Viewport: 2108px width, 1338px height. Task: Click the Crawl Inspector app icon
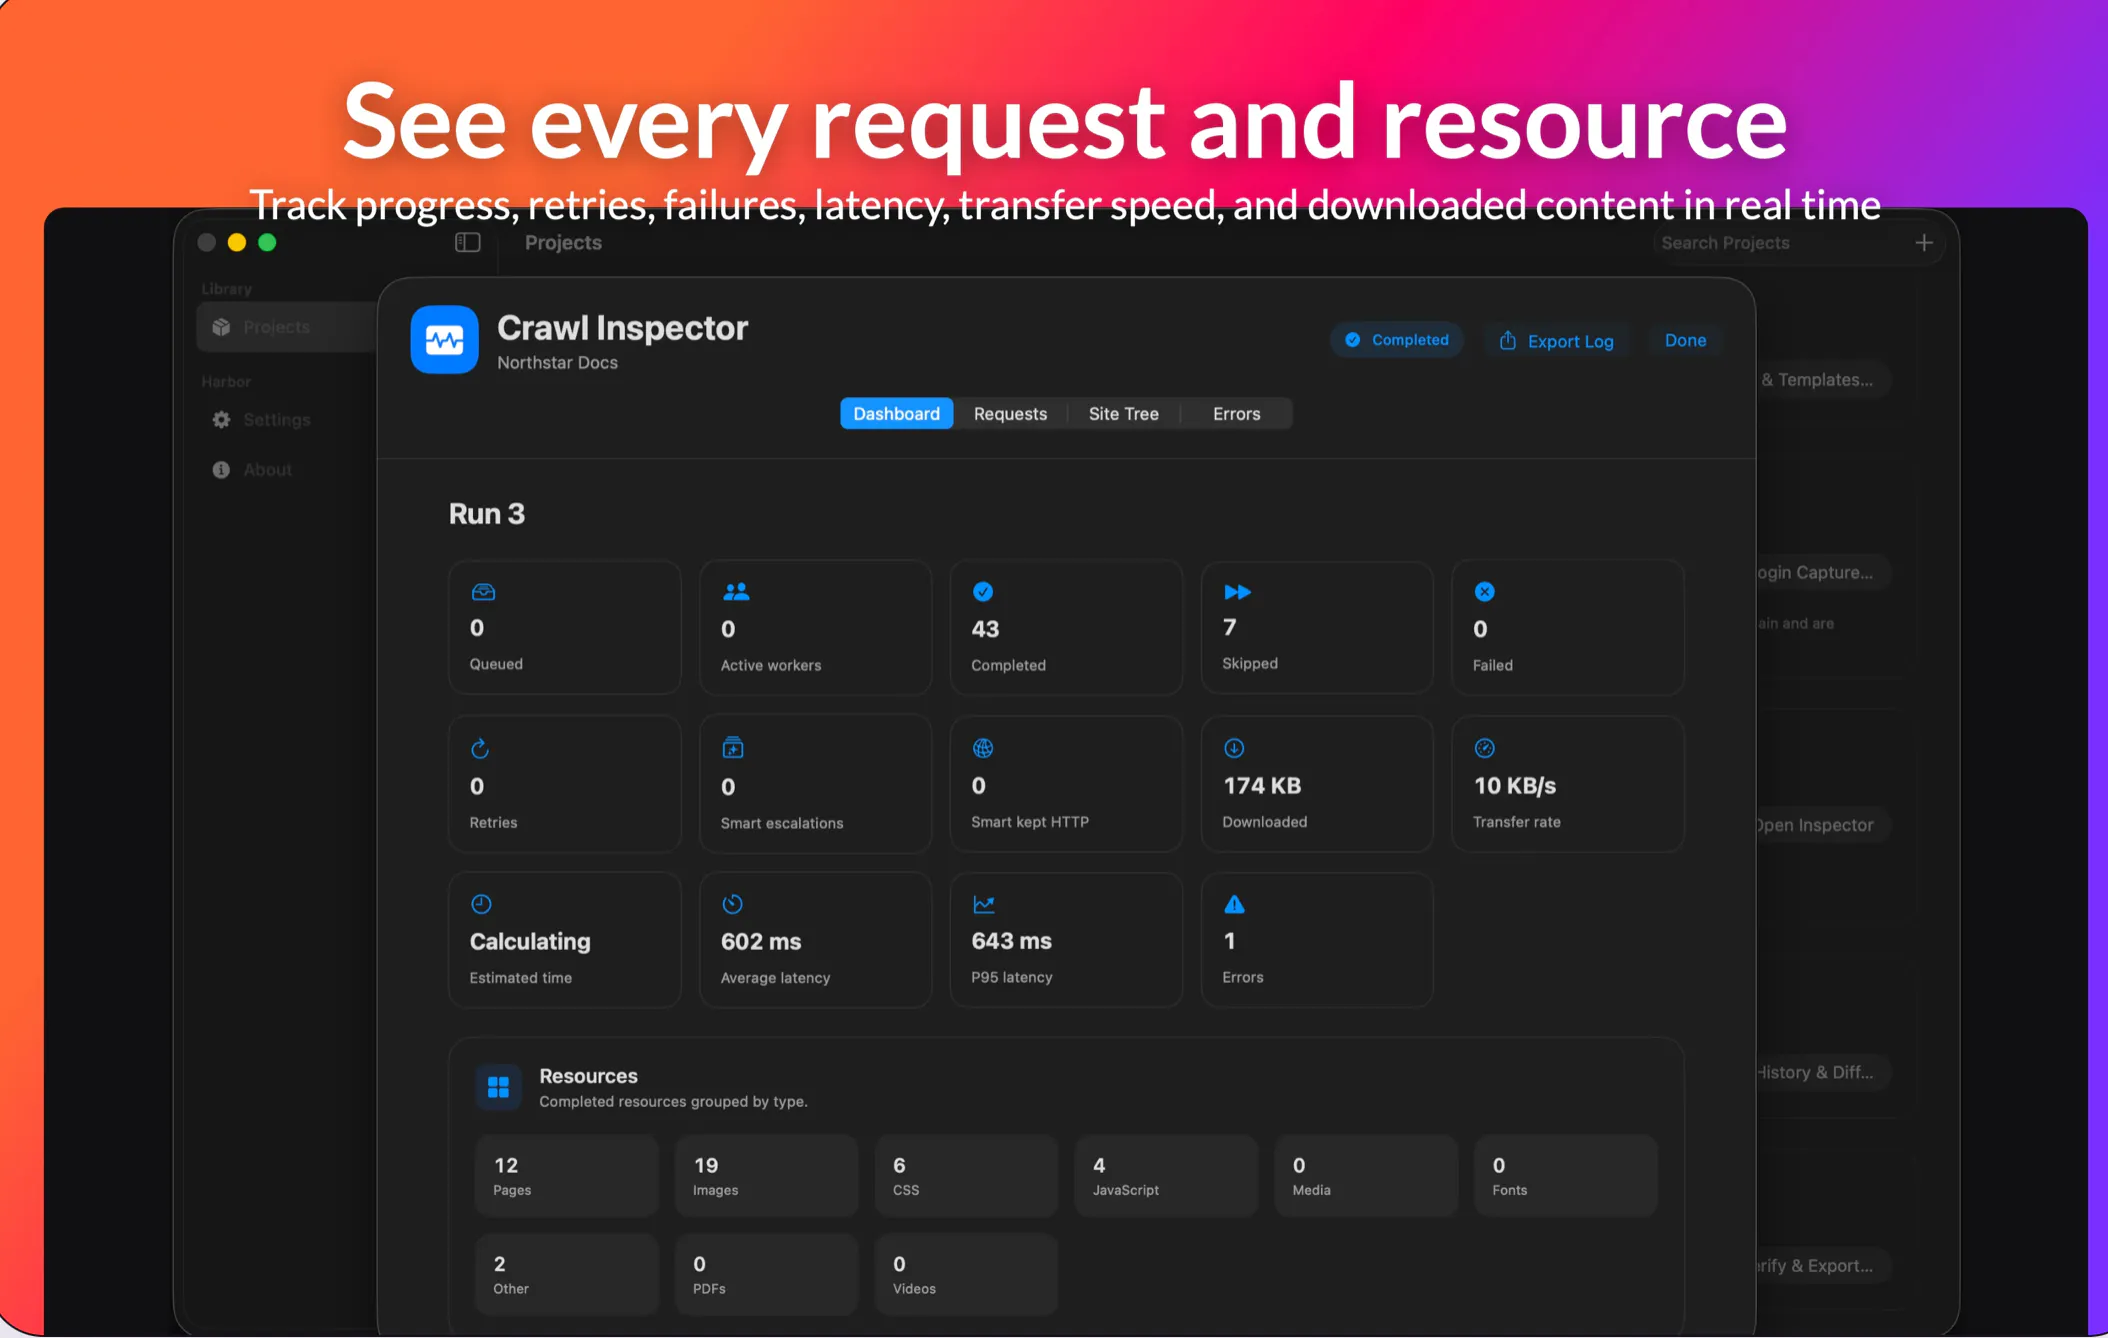click(x=444, y=340)
